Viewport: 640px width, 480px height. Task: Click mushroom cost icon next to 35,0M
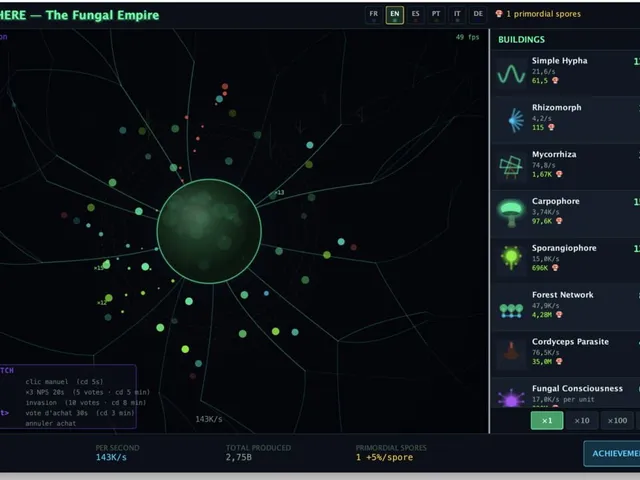pyautogui.click(x=559, y=361)
